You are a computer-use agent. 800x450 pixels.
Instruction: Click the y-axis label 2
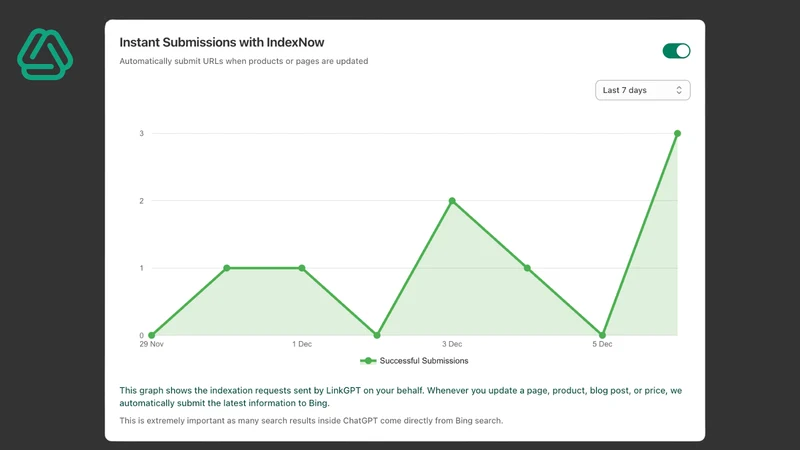142,201
